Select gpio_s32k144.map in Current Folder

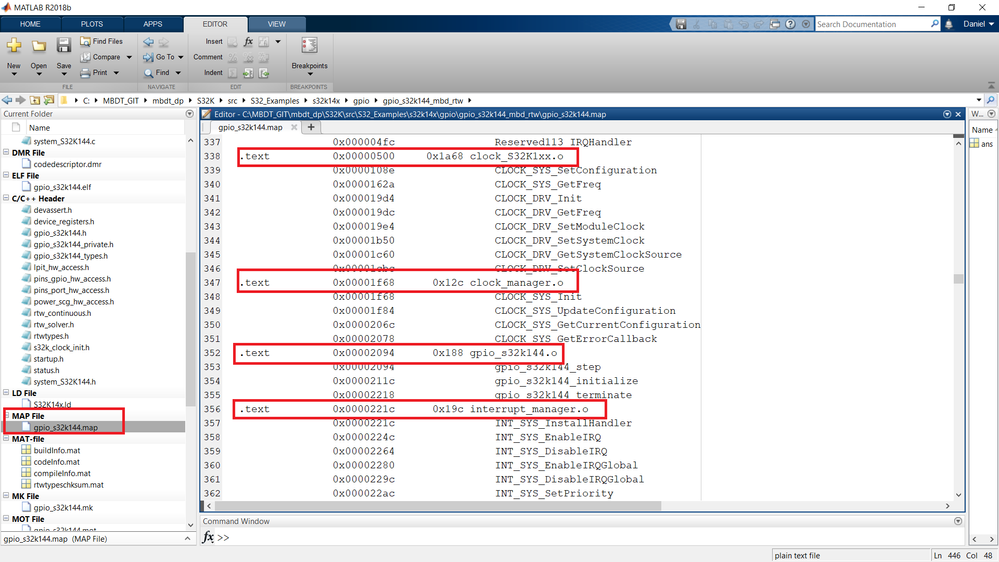pyautogui.click(x=66, y=428)
